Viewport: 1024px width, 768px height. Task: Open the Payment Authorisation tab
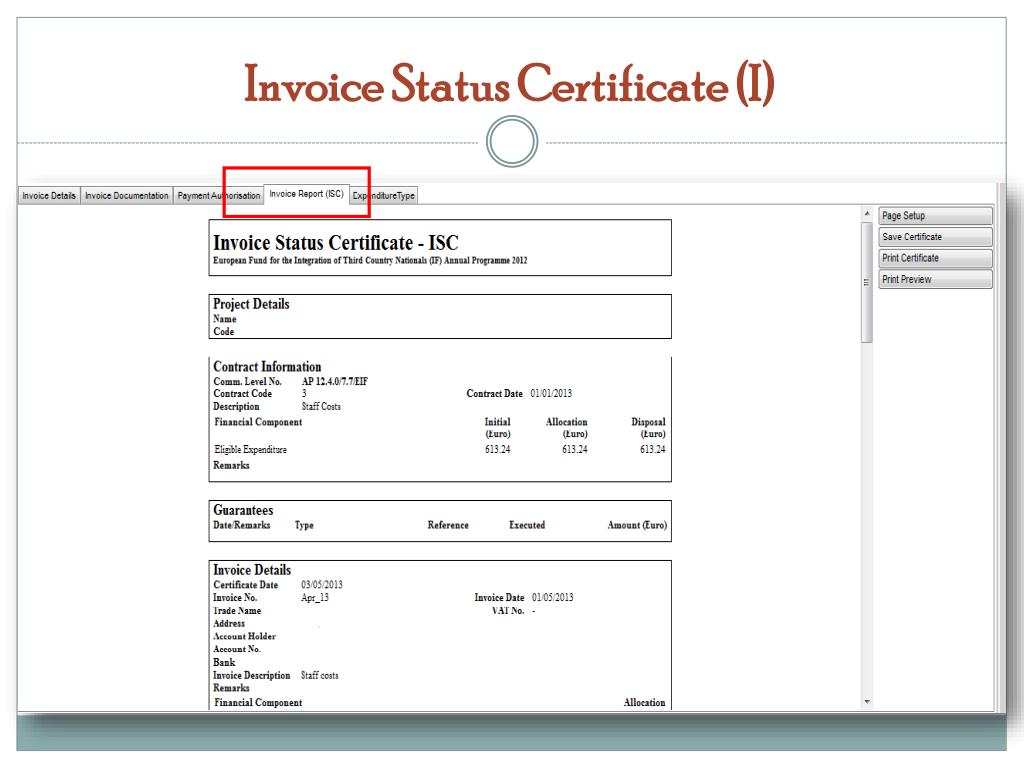[x=219, y=195]
